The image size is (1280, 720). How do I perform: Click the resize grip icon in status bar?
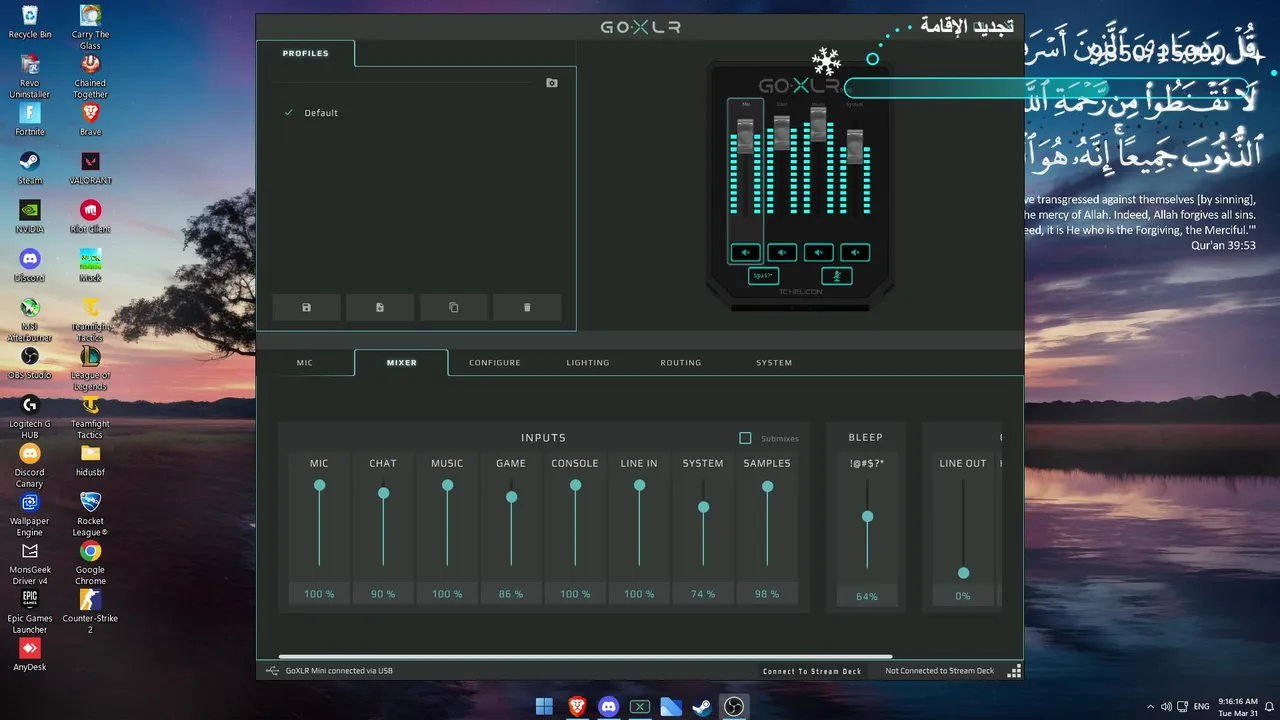pyautogui.click(x=1014, y=671)
